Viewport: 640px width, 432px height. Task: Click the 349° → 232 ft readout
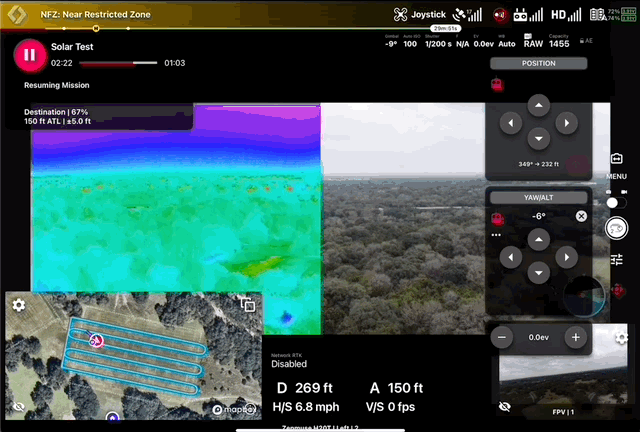(538, 164)
